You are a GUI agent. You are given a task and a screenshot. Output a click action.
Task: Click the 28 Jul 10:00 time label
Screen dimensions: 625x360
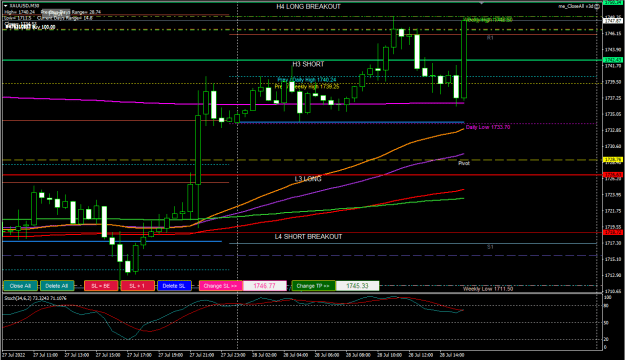point(389,355)
